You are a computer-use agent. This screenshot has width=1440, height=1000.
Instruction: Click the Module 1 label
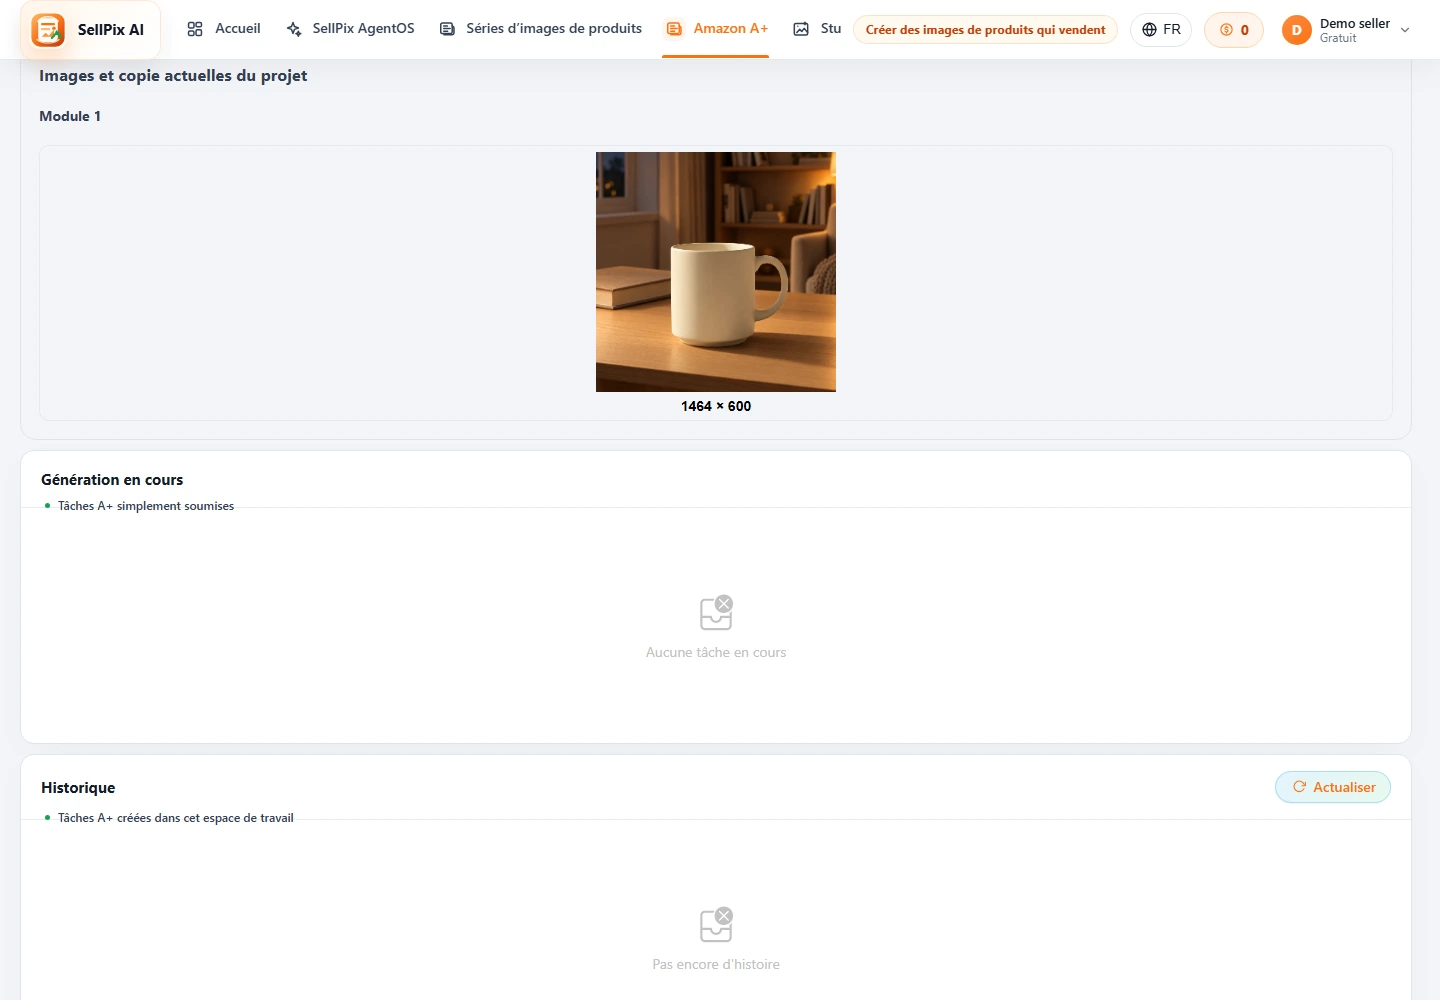[x=70, y=116]
